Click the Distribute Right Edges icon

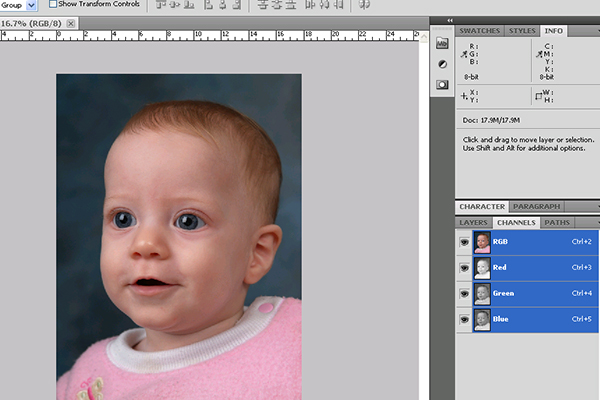point(338,5)
